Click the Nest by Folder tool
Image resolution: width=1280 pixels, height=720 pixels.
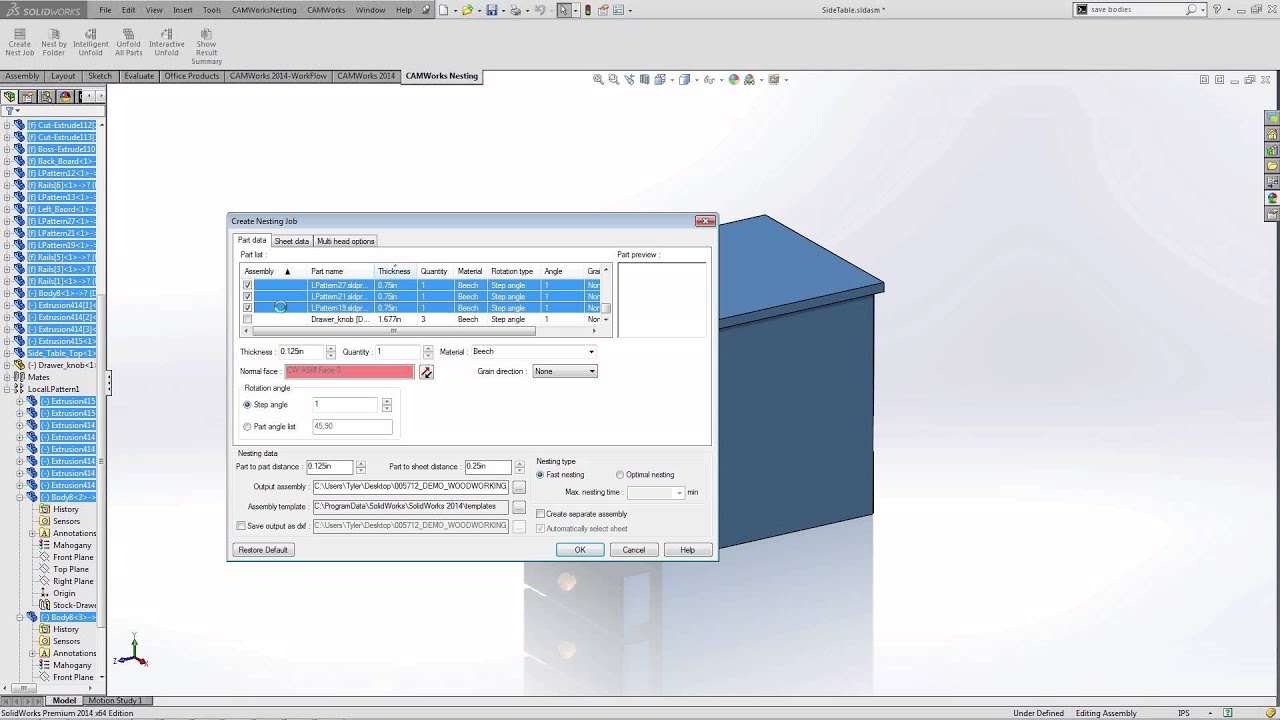pyautogui.click(x=54, y=42)
